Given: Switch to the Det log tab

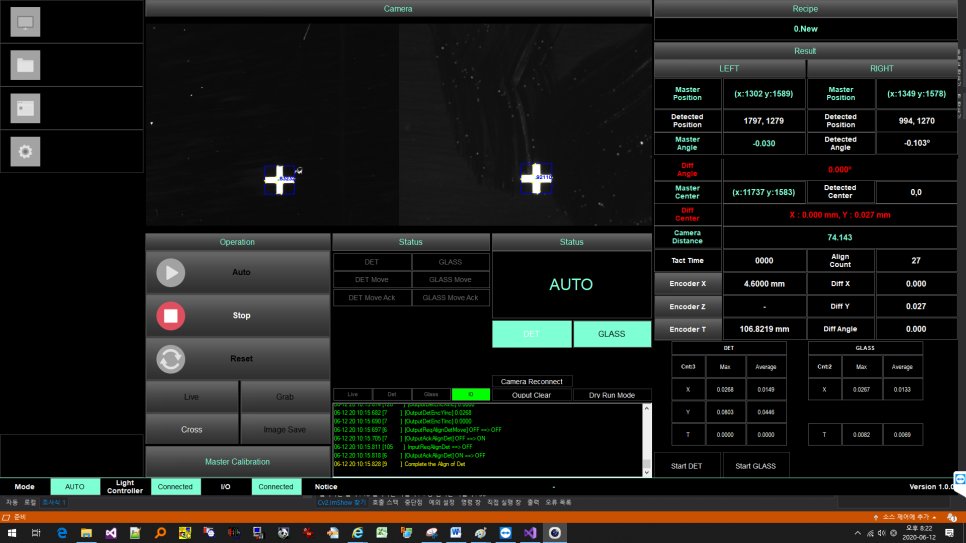Looking at the screenshot, I should (x=392, y=394).
